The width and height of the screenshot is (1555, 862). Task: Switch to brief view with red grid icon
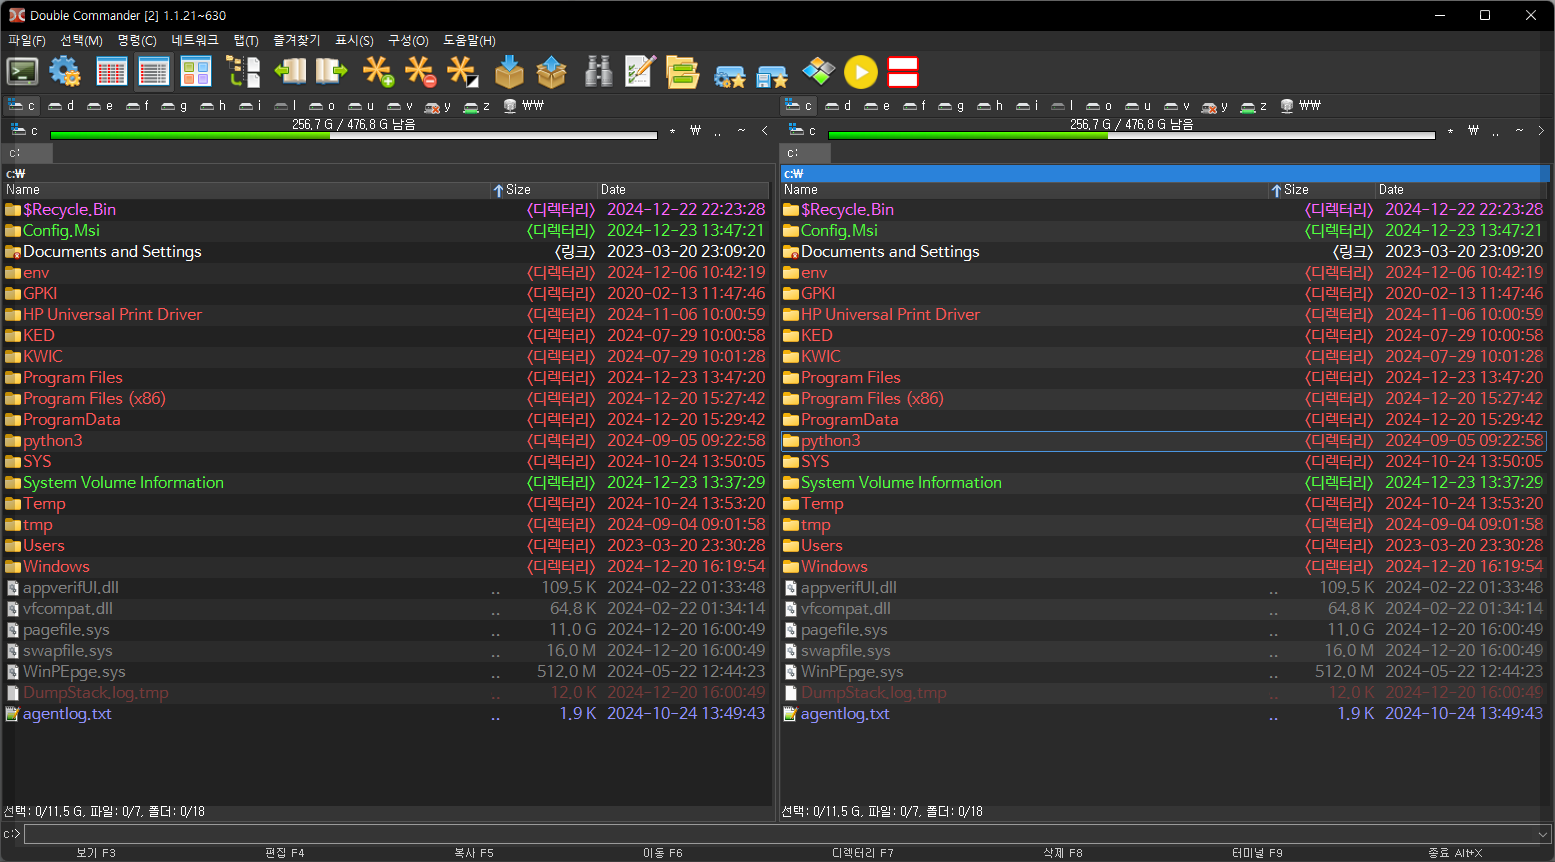(111, 72)
